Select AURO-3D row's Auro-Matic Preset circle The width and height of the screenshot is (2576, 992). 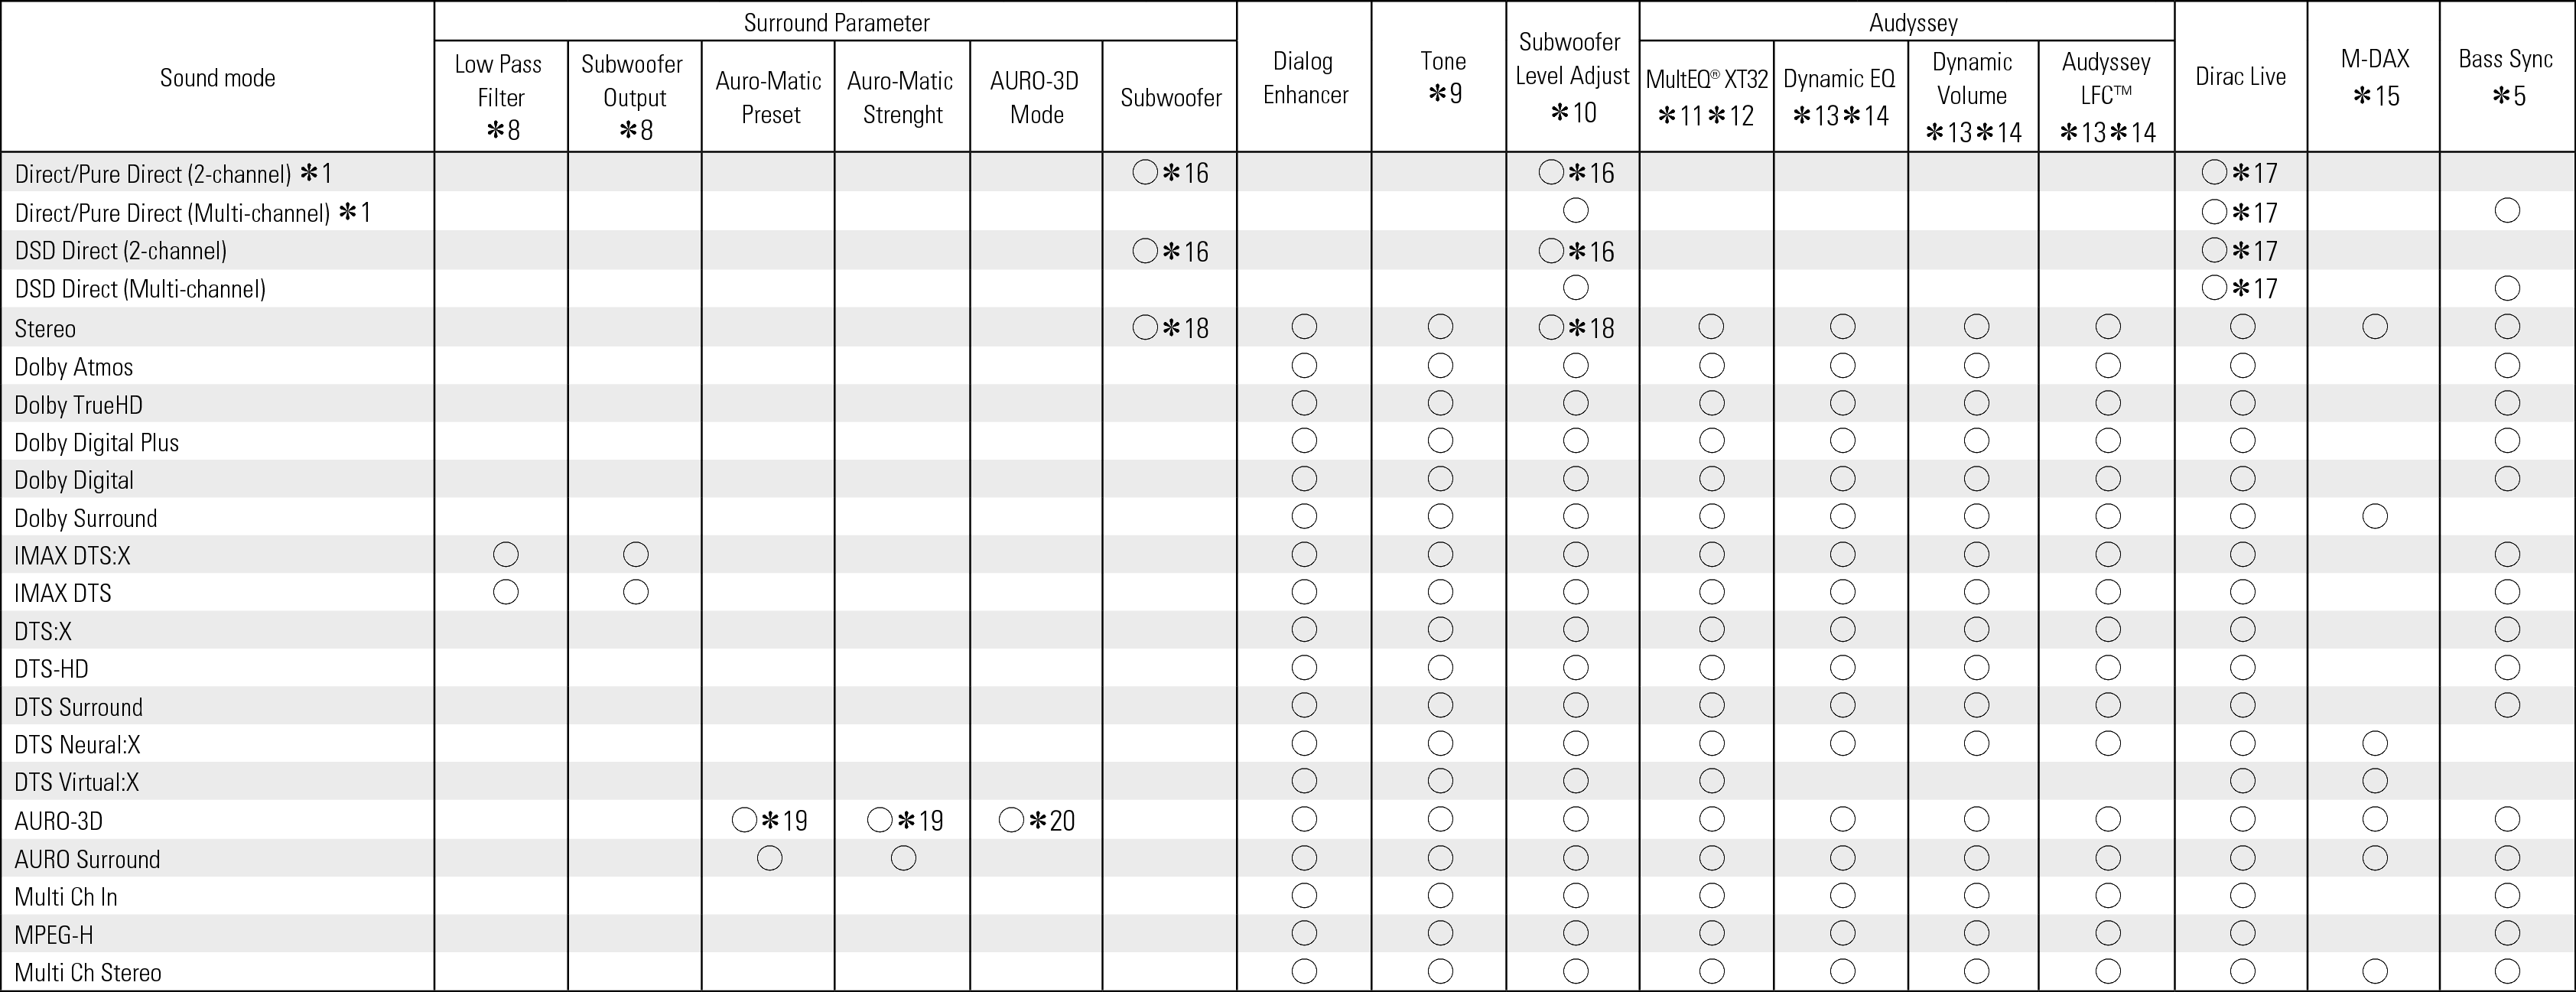point(745,820)
